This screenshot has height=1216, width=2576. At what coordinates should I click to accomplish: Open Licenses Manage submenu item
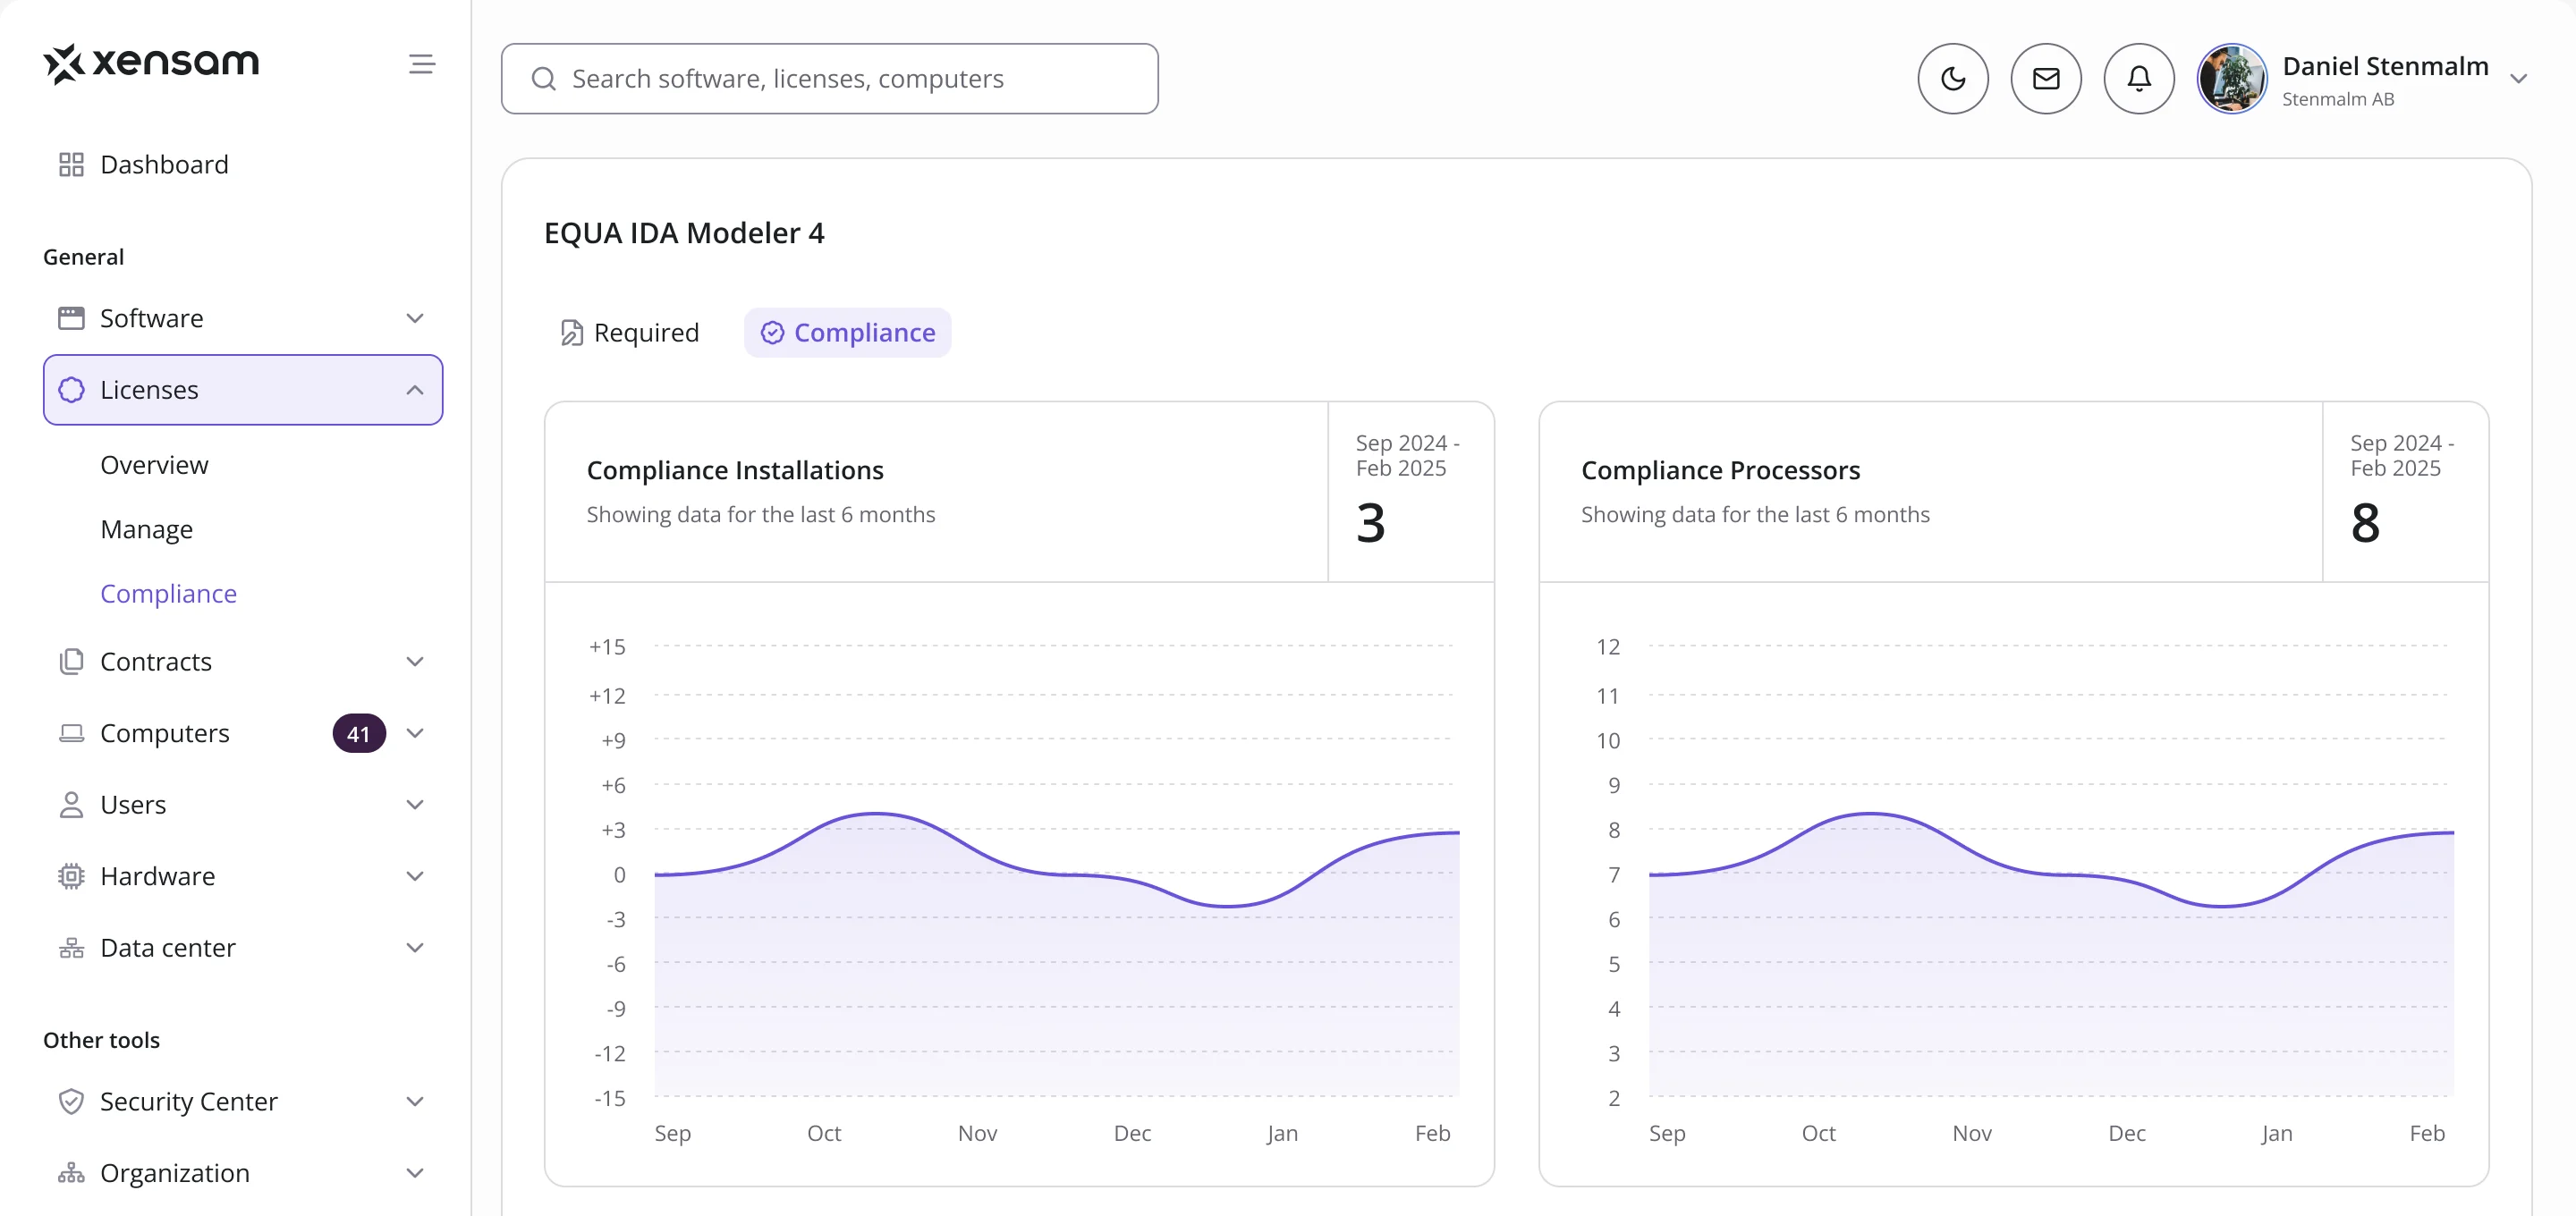click(147, 529)
